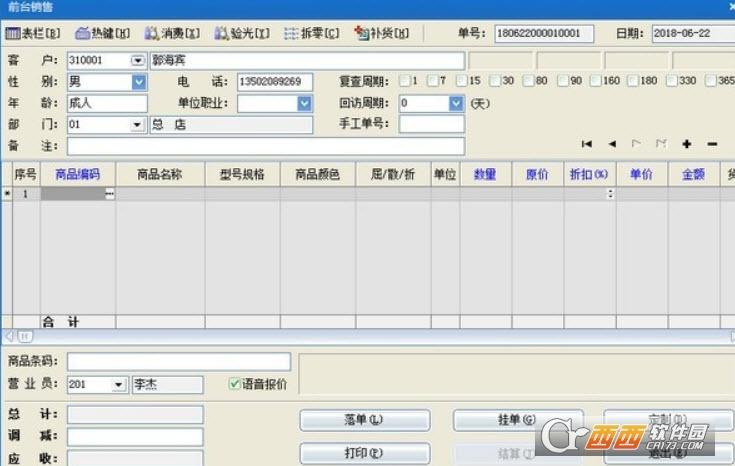The height and width of the screenshot is (466, 735).
Task: Check the 30-day 复查周期 checkbox
Action: tap(495, 81)
